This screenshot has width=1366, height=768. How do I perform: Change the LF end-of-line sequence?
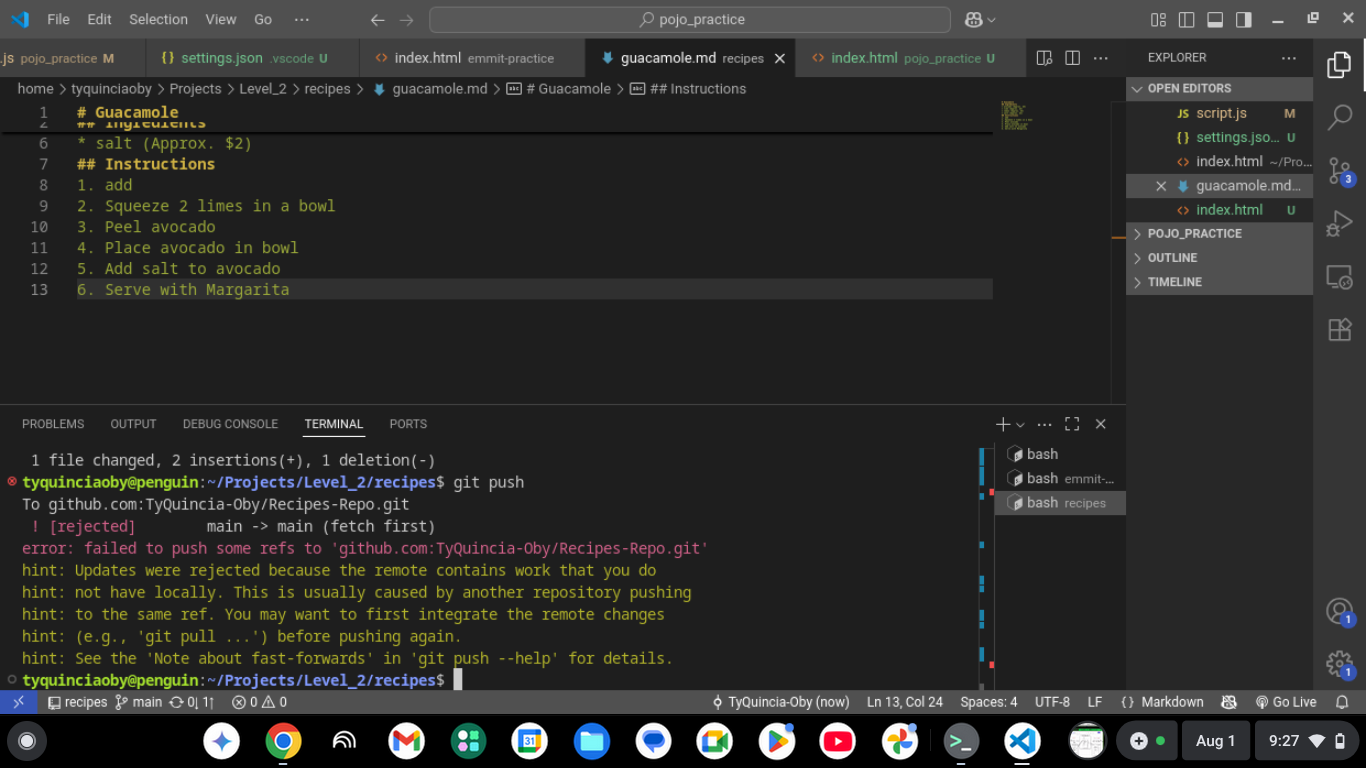(x=1095, y=702)
